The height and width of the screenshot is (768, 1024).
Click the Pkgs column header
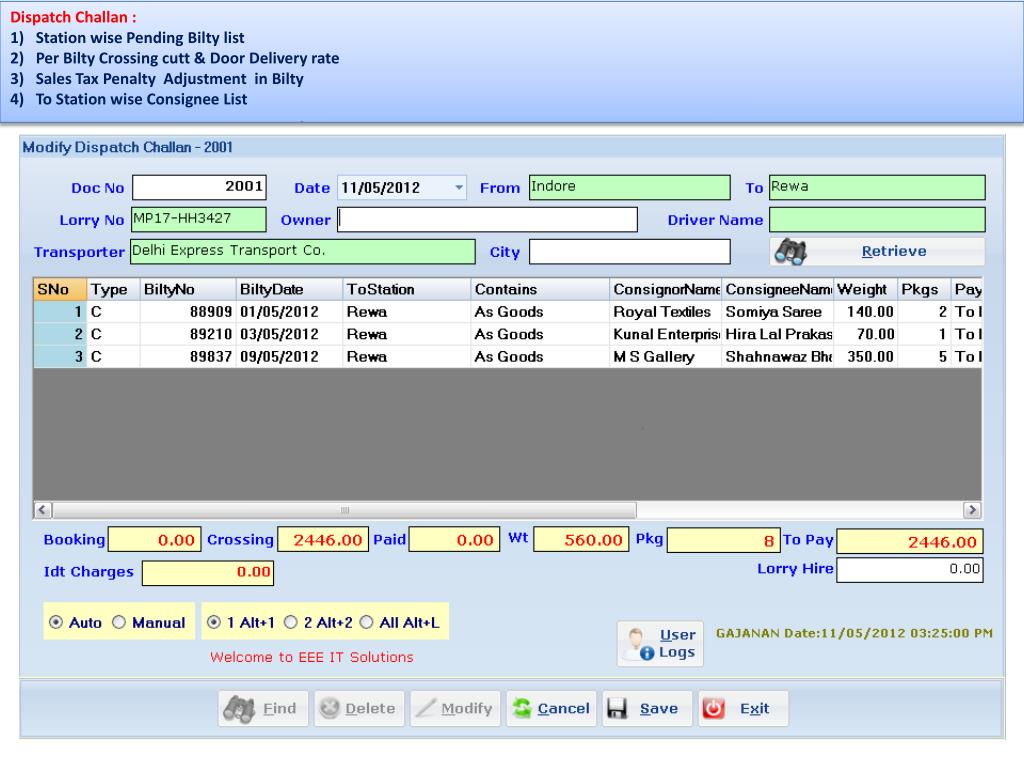point(924,289)
